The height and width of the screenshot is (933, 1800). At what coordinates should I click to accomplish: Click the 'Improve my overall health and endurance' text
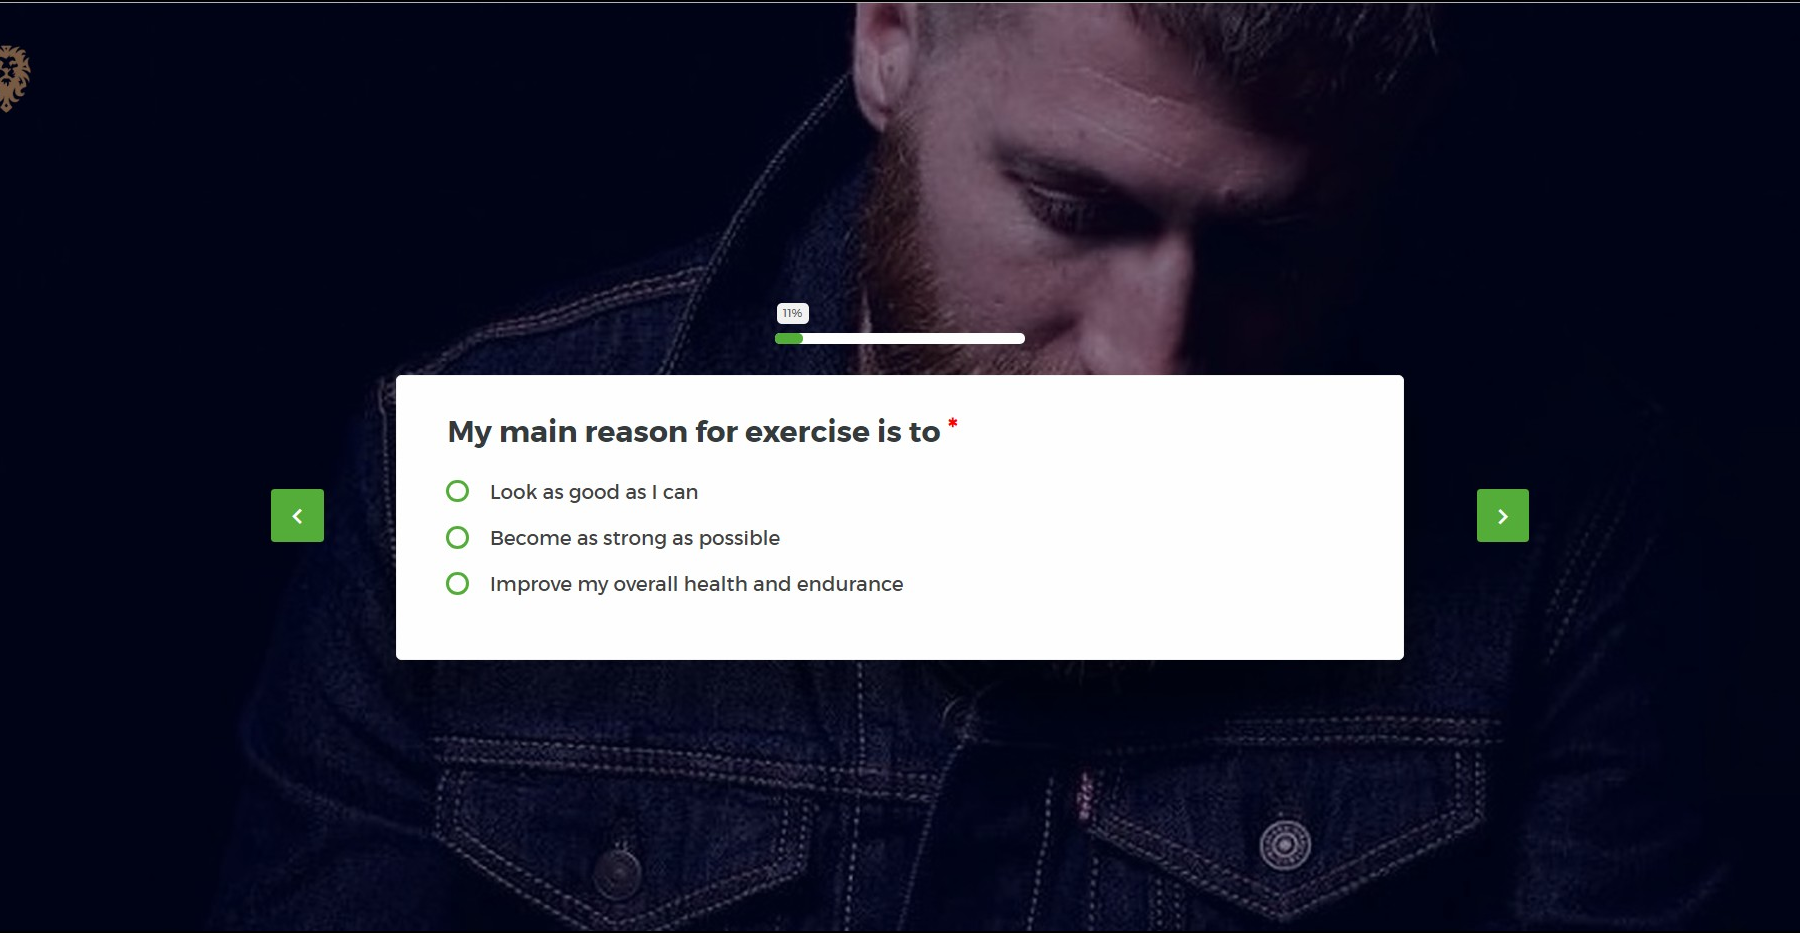696,584
